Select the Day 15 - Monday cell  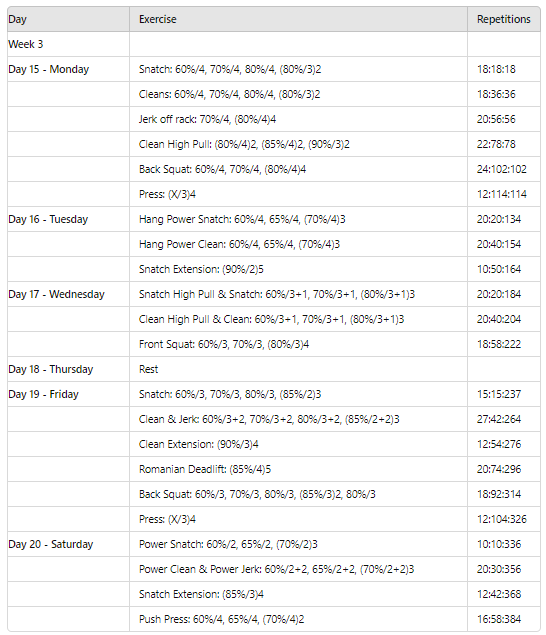68,69
